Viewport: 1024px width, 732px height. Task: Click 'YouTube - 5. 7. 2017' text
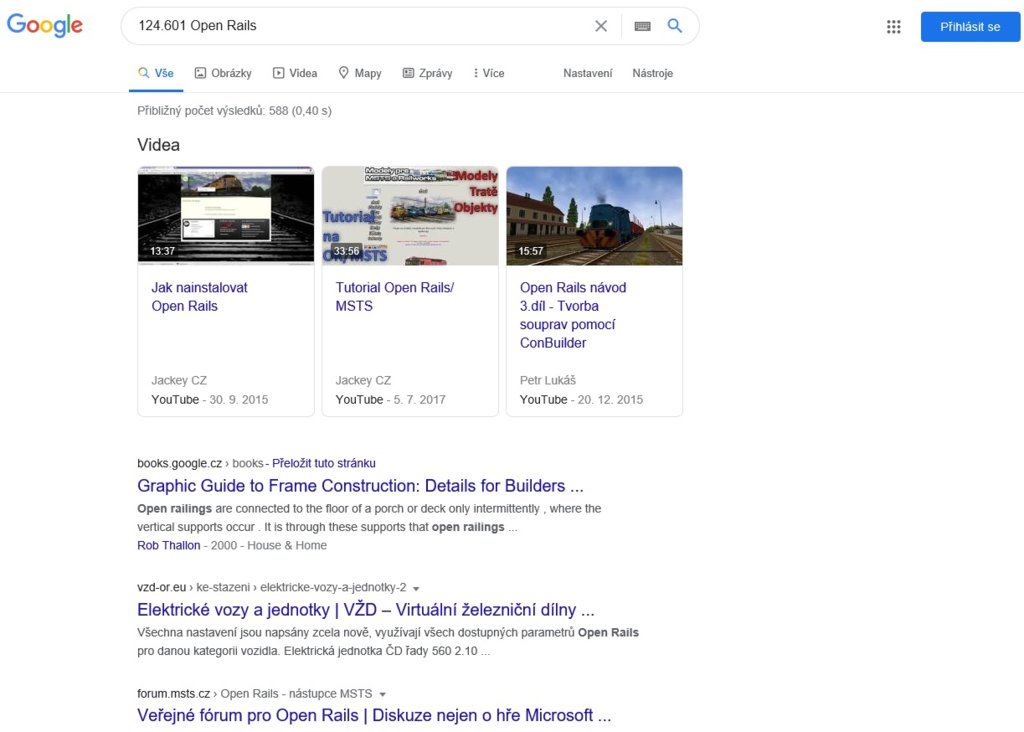pos(391,400)
